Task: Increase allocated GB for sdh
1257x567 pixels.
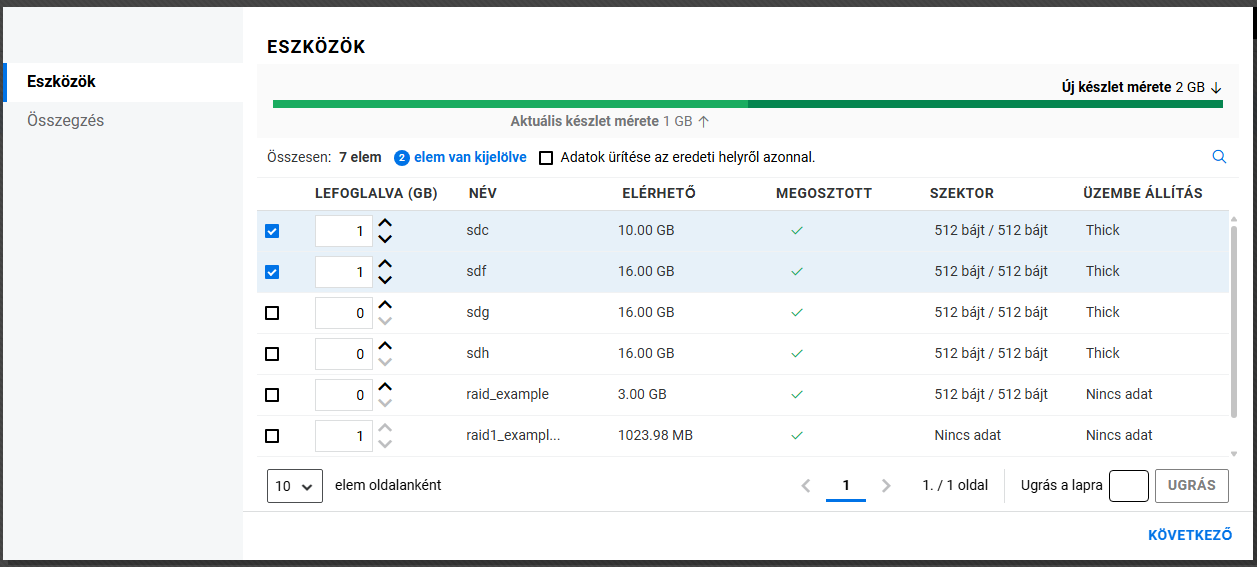Action: pos(385,346)
